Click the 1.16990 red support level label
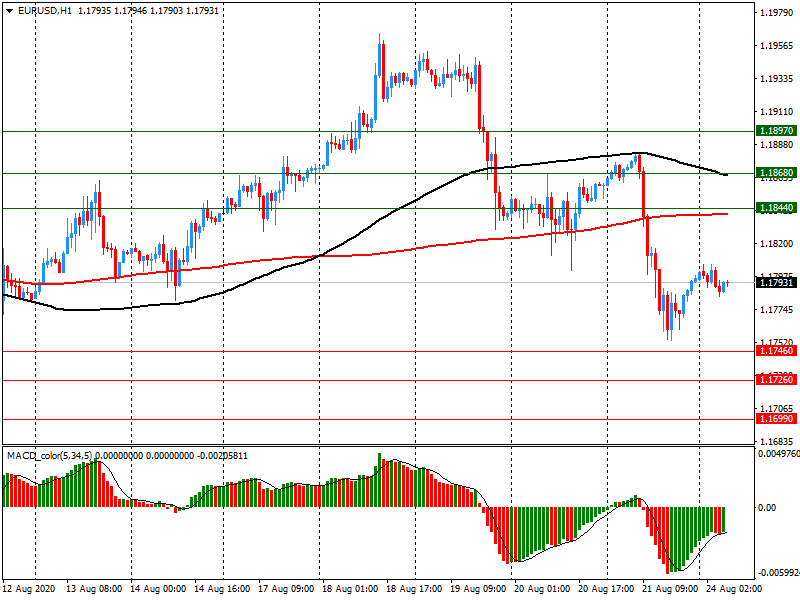The width and height of the screenshot is (800, 600). (776, 419)
